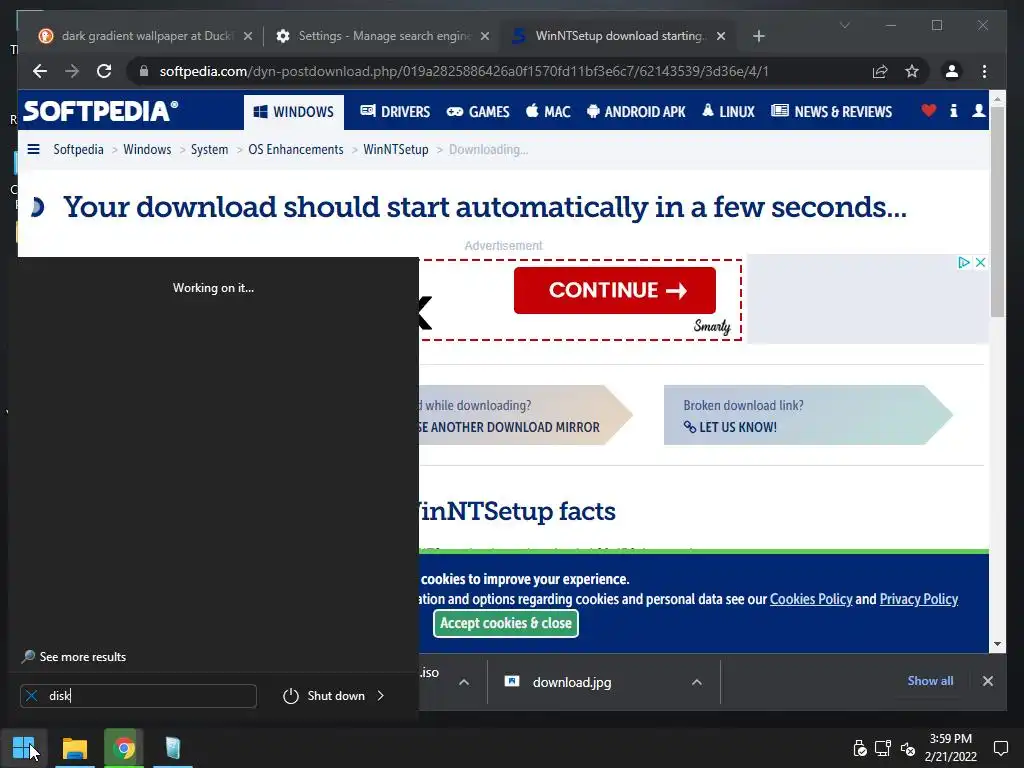Open the MAC section
The height and width of the screenshot is (768, 1024).
pyautogui.click(x=549, y=112)
